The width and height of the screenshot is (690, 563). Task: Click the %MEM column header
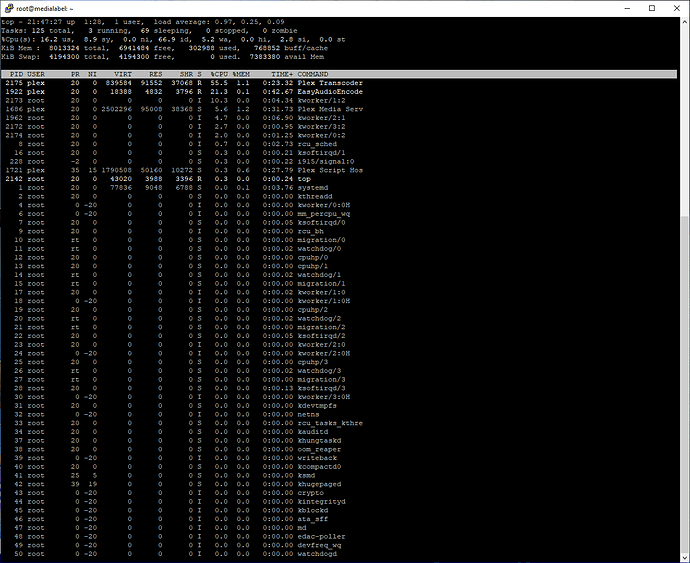(x=241, y=74)
